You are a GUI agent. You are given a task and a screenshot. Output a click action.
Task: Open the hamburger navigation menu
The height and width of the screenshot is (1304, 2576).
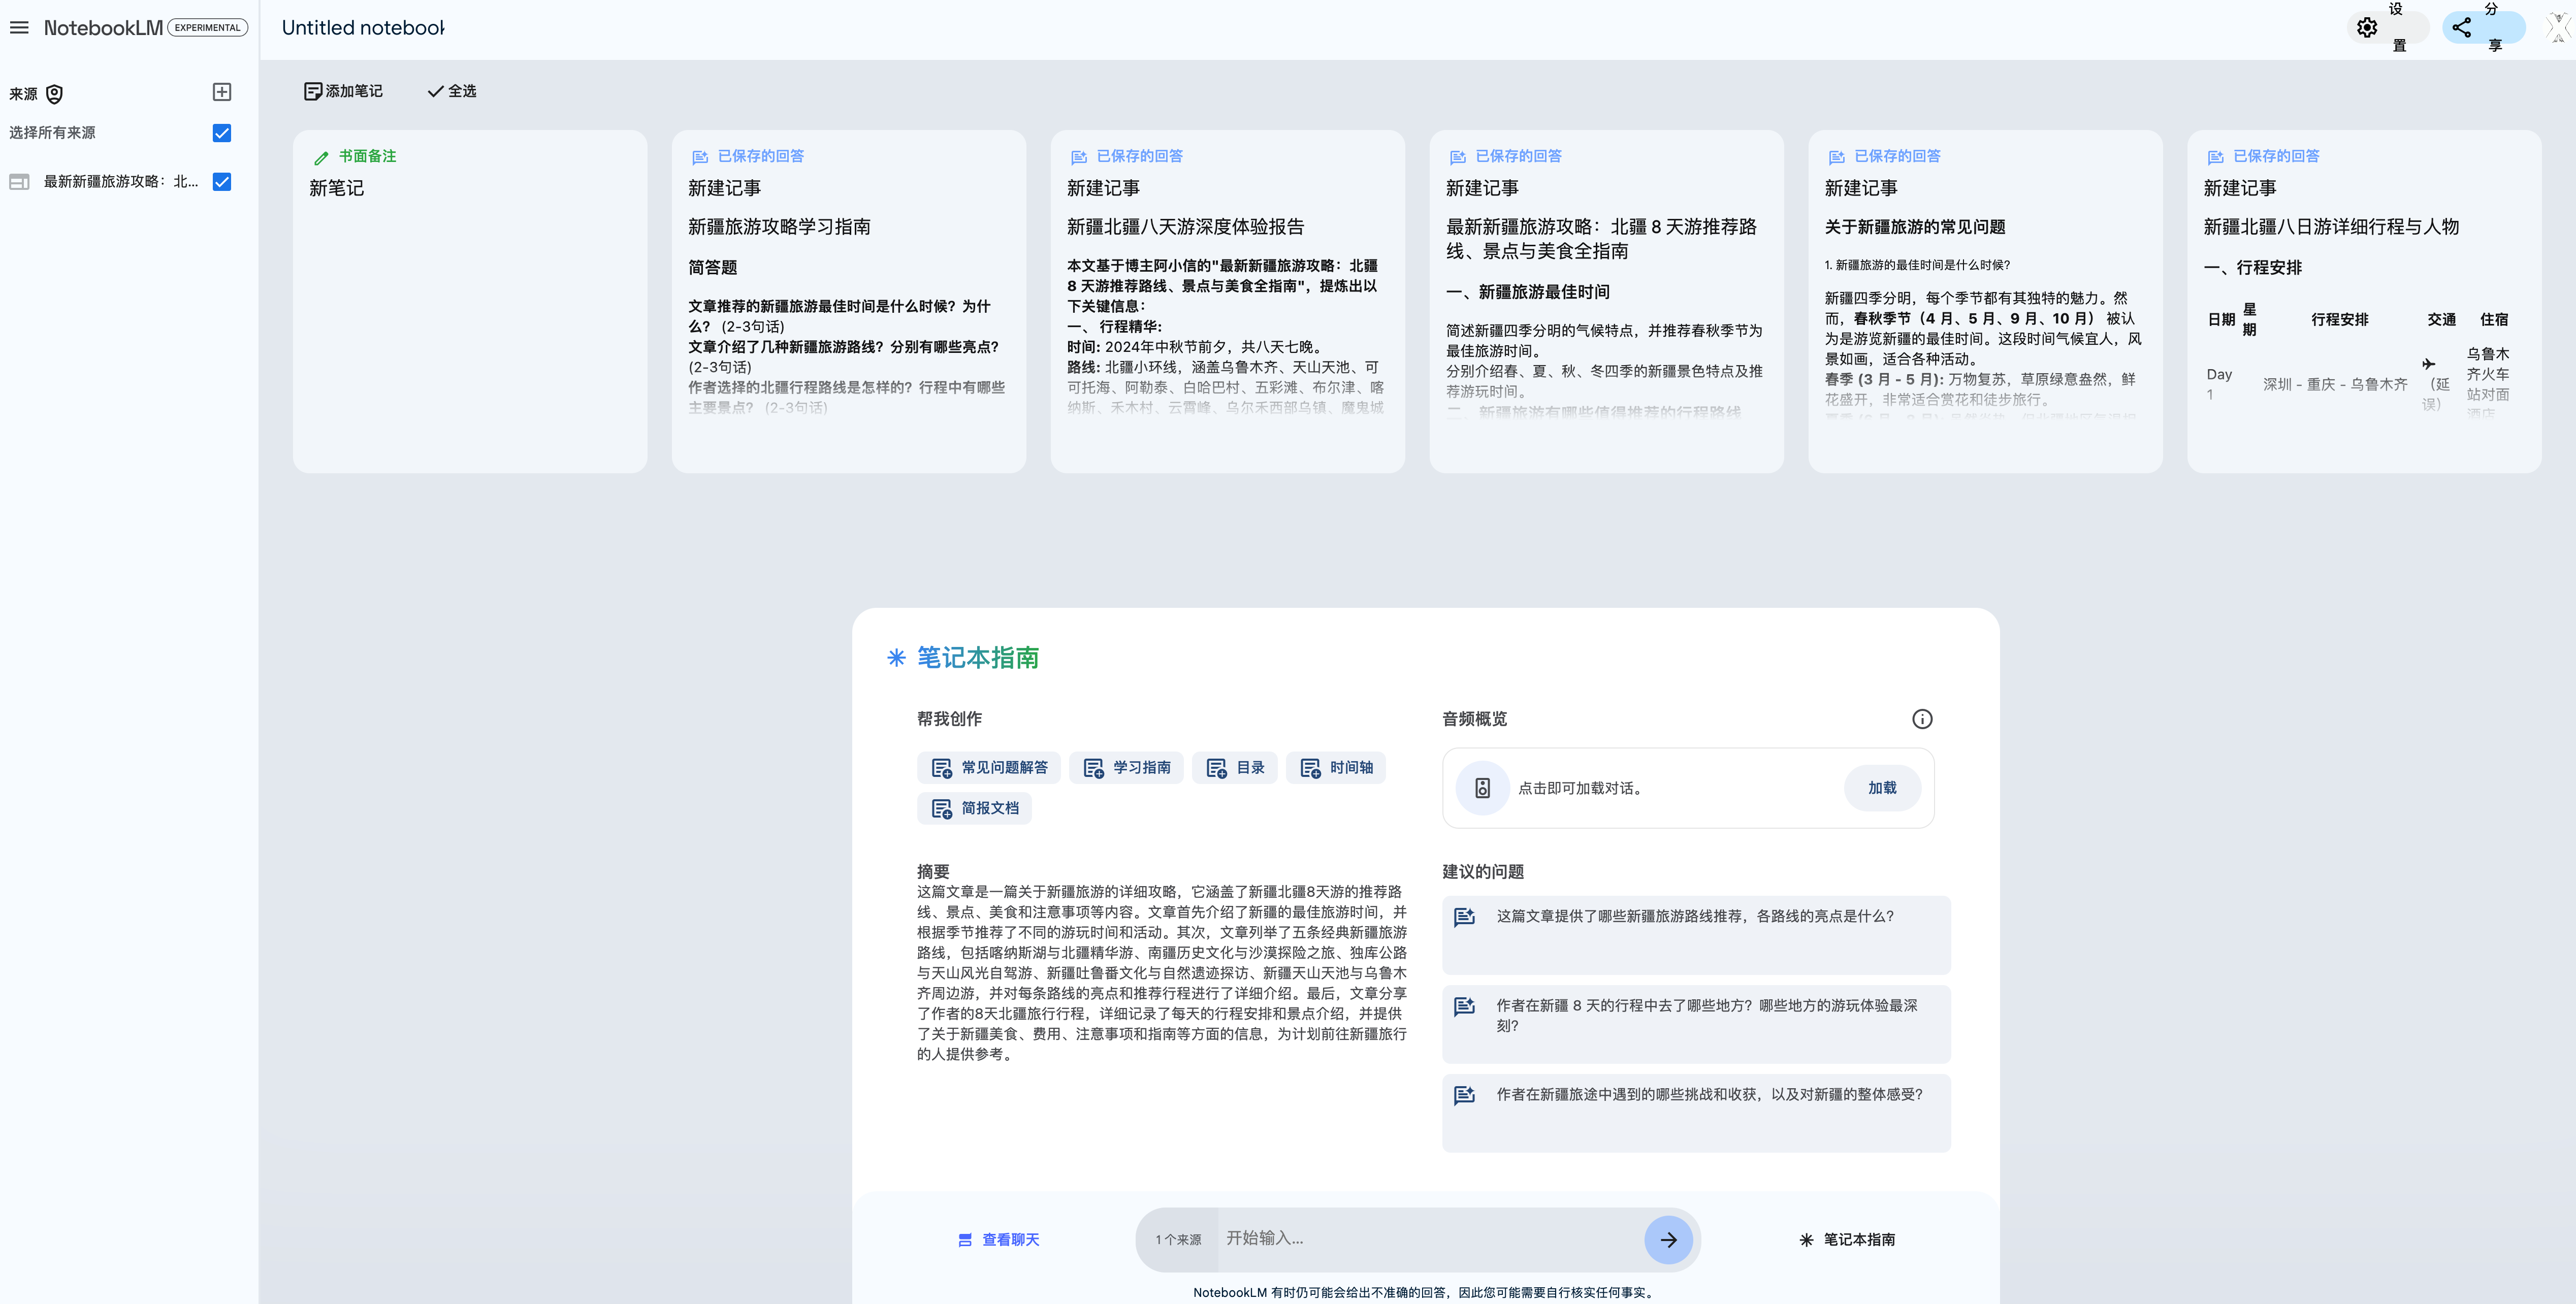click(x=19, y=28)
